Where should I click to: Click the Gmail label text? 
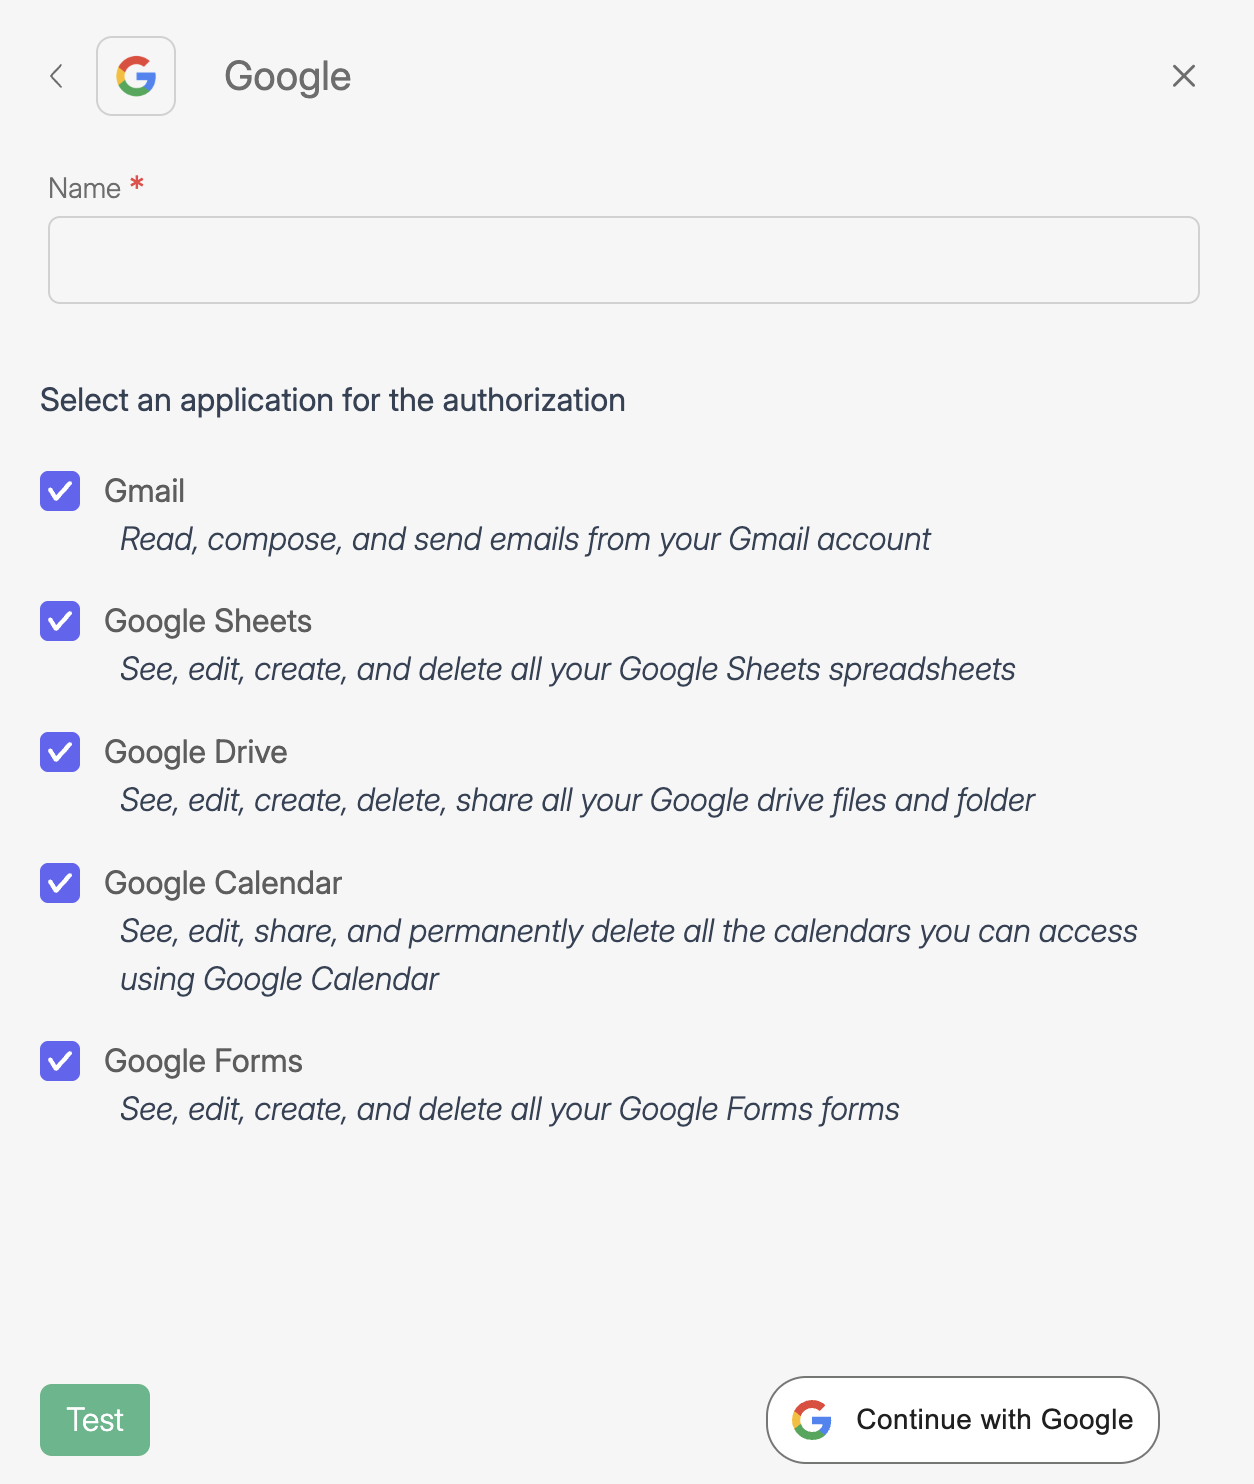(x=145, y=491)
